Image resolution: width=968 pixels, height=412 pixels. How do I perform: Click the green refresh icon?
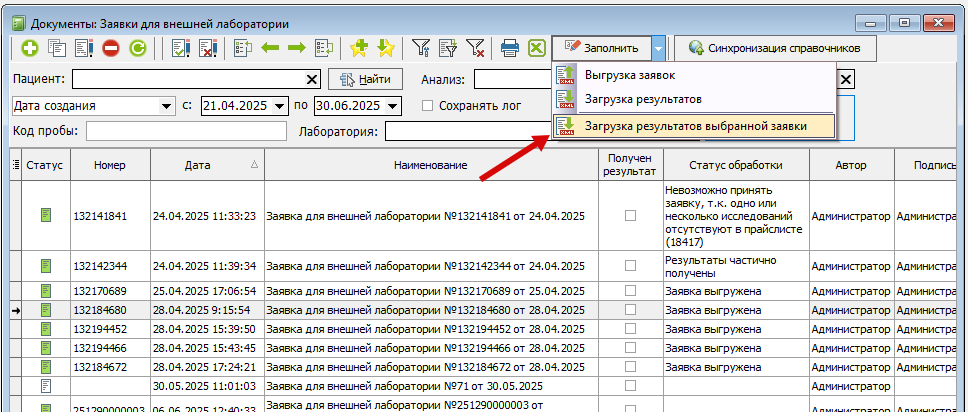[137, 47]
